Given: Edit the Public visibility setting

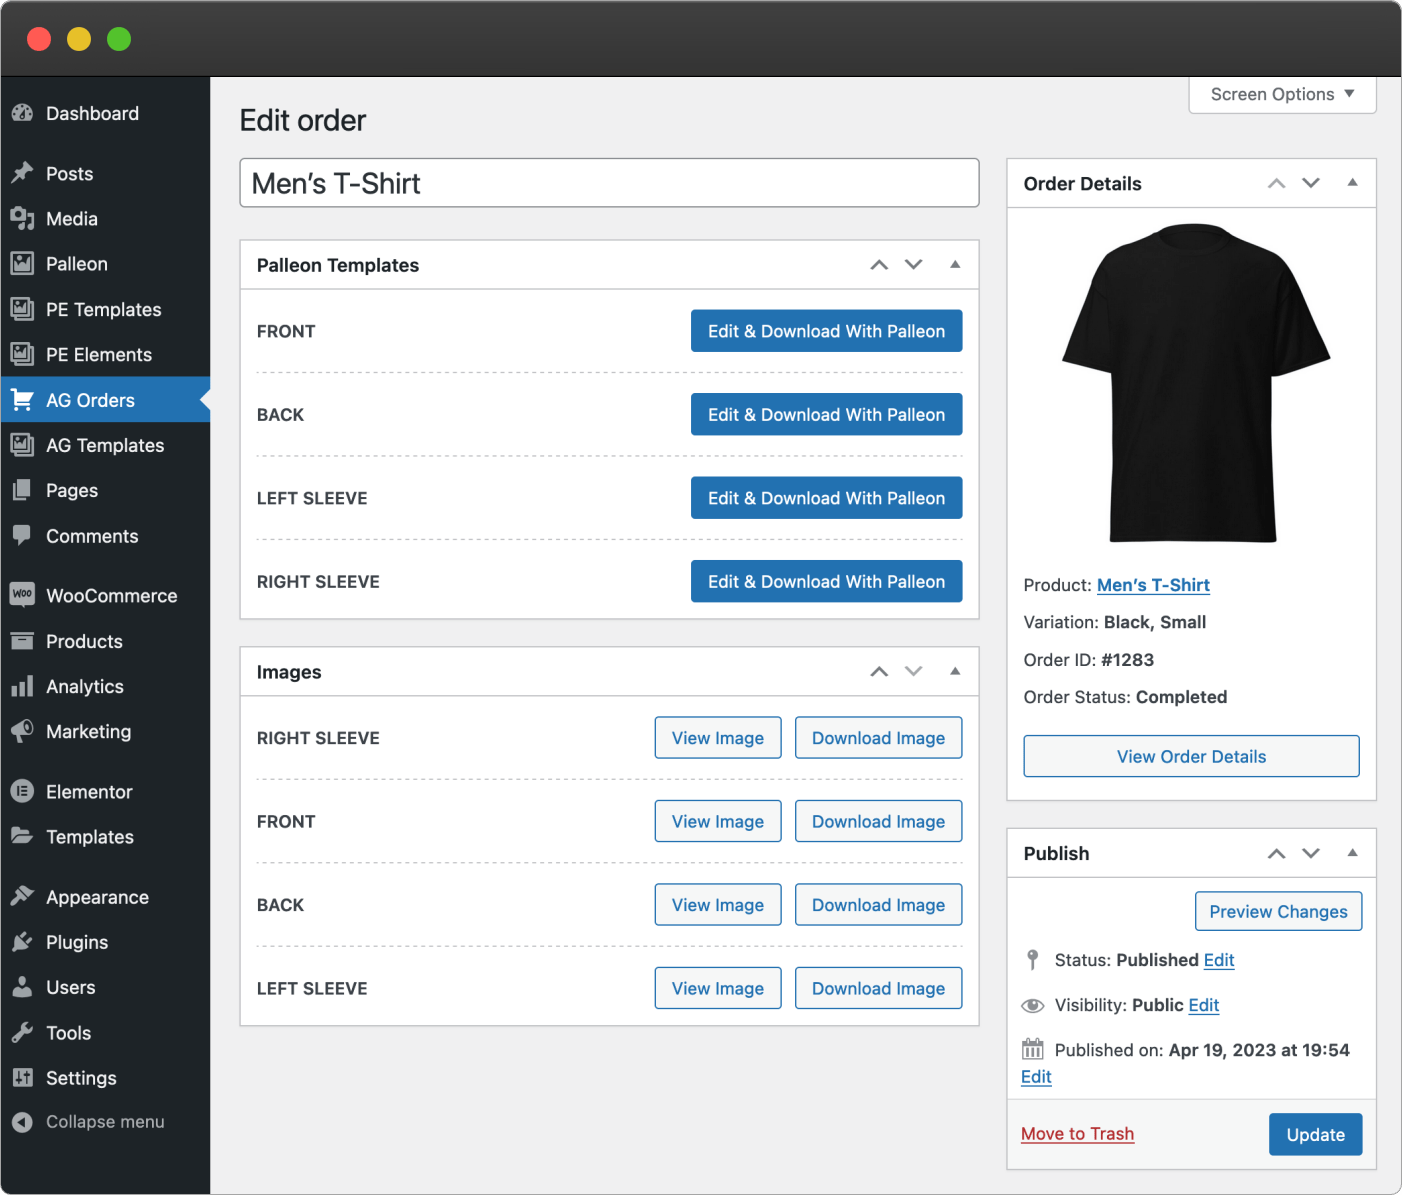Looking at the screenshot, I should pyautogui.click(x=1204, y=1005).
